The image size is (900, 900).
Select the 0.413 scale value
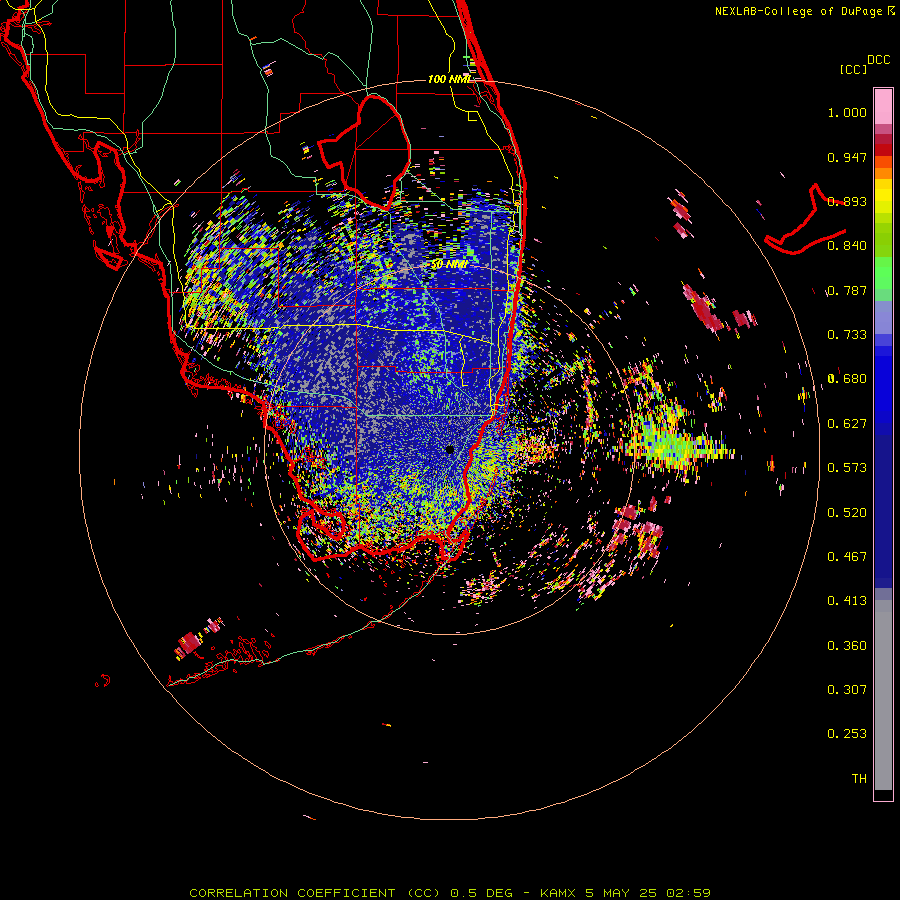click(x=847, y=601)
